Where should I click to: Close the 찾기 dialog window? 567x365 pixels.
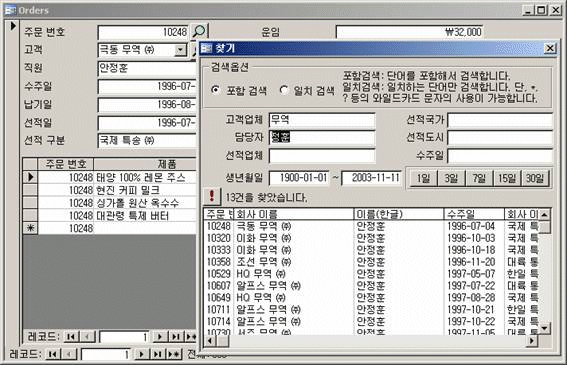coord(550,48)
